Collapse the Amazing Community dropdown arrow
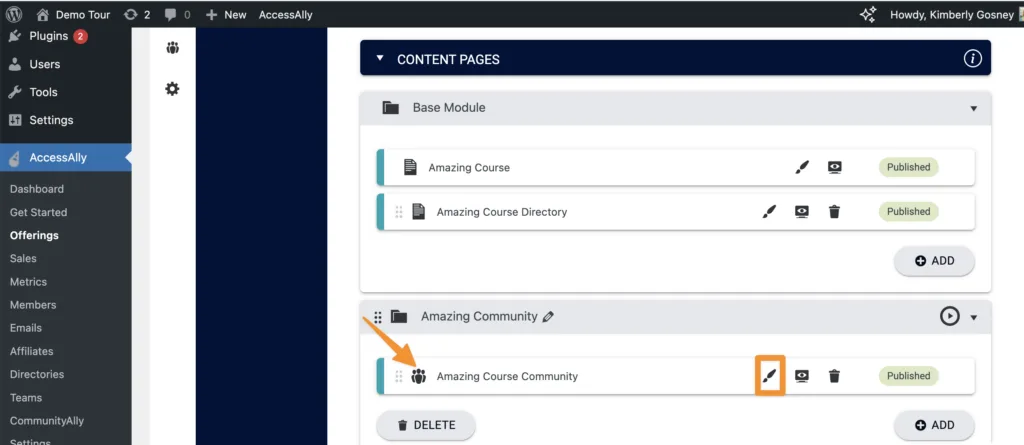Viewport: 1024px width, 445px height. [974, 318]
